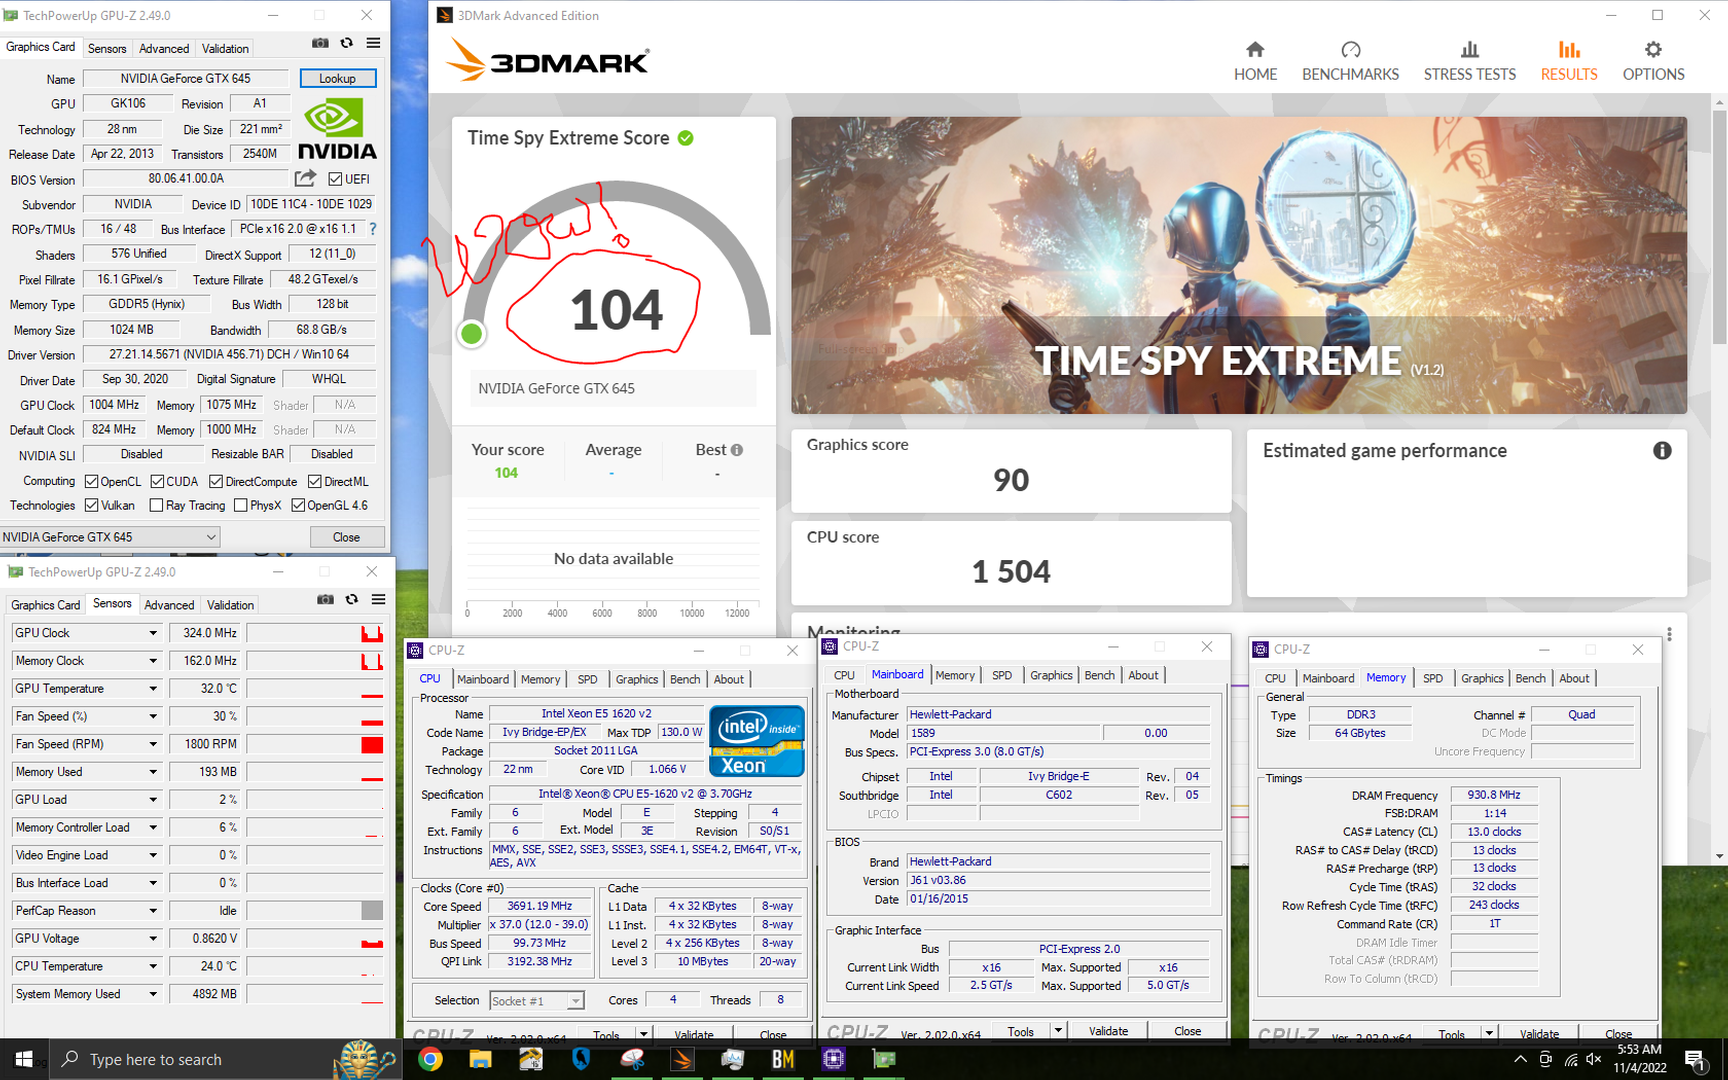Screen dimensions: 1728x1080
Task: Open the Graphics tab in CPU-Z Memory window
Action: (1482, 678)
